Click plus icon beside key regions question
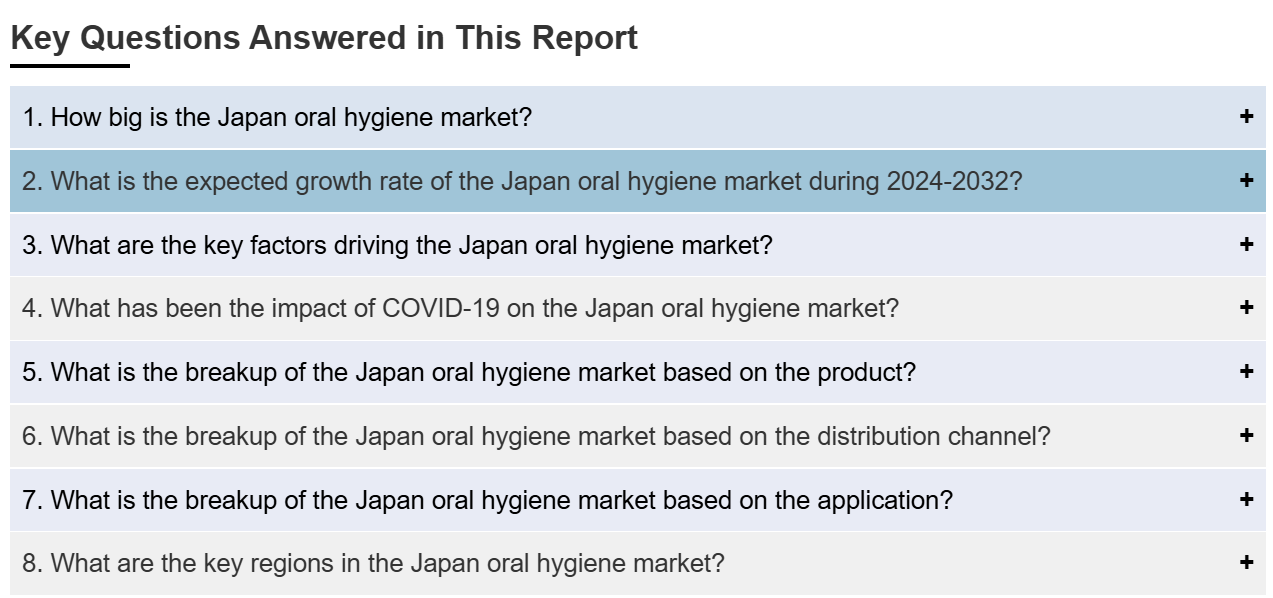The height and width of the screenshot is (598, 1273). 1246,562
